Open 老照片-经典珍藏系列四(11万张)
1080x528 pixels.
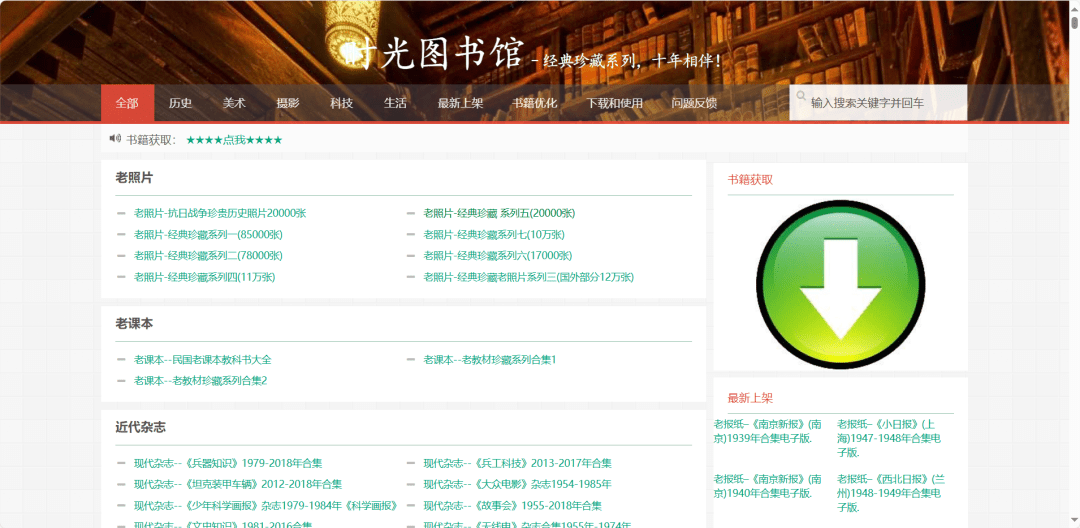pyautogui.click(x=205, y=277)
